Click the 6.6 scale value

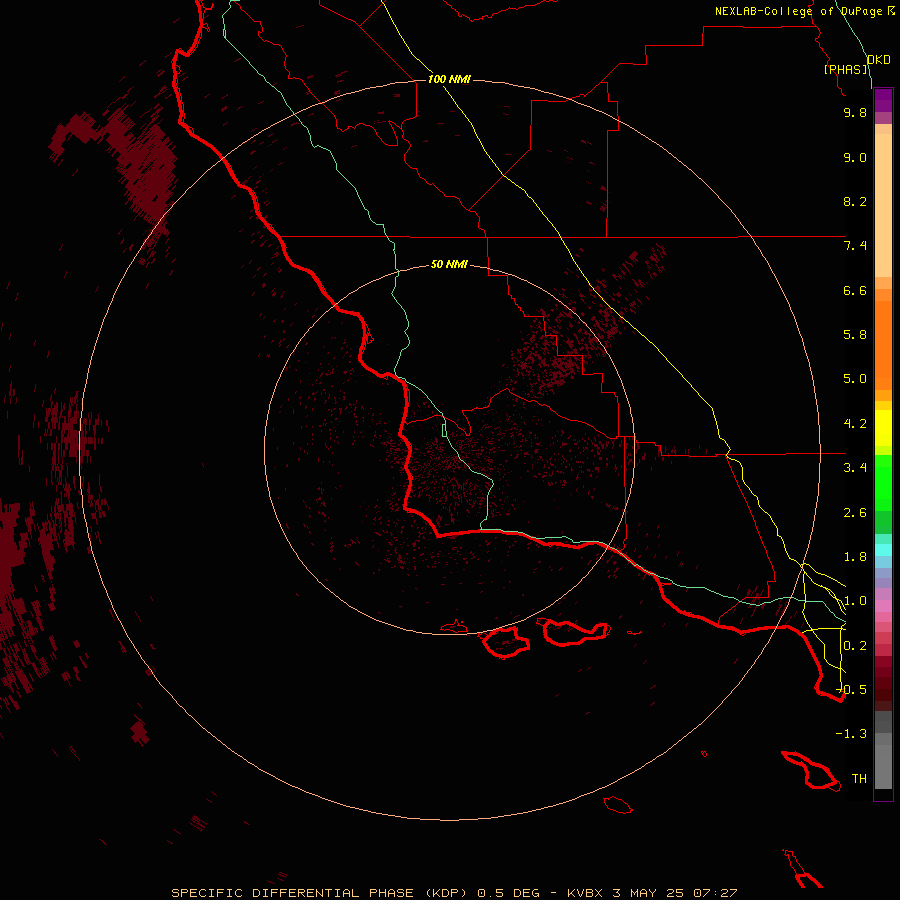click(855, 290)
